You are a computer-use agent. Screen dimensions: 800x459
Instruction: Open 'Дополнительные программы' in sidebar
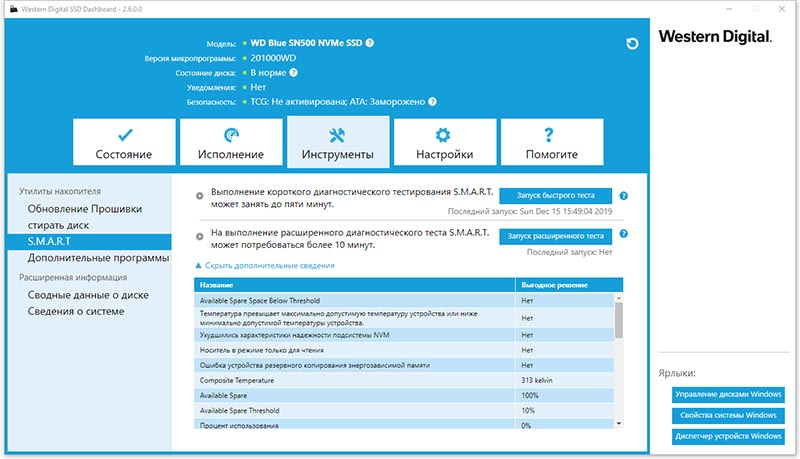click(x=98, y=258)
